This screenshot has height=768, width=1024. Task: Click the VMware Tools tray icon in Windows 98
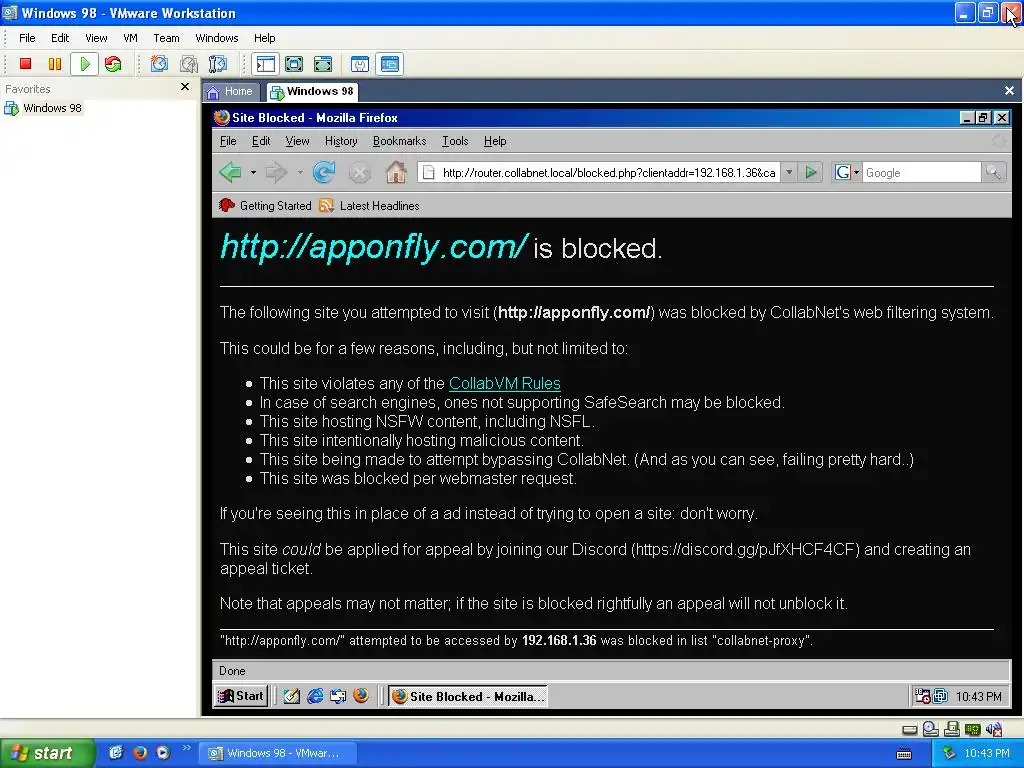click(x=940, y=696)
